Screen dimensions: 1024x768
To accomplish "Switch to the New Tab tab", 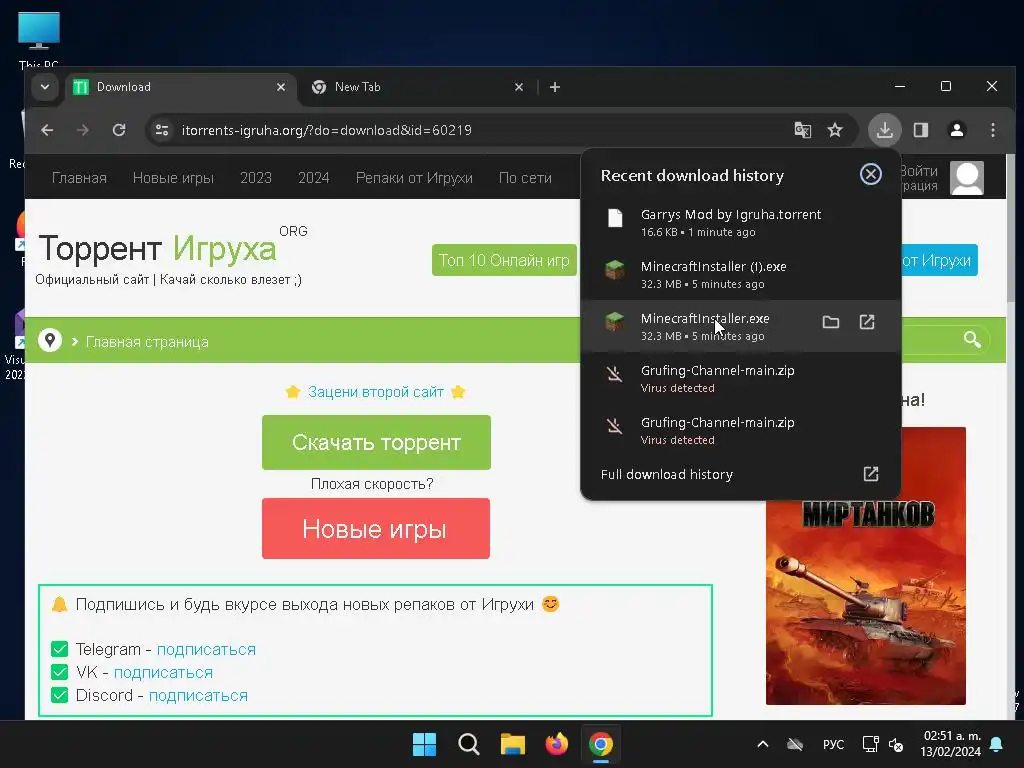I will click(x=418, y=87).
